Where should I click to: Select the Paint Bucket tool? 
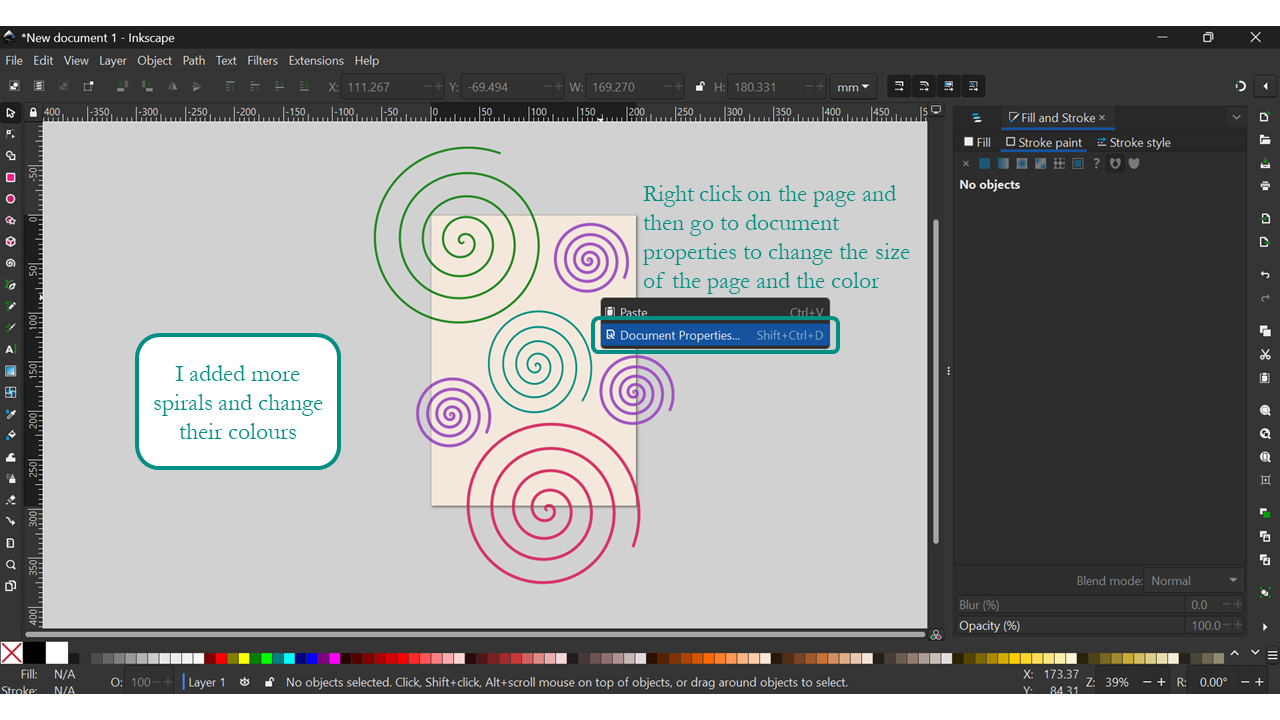tap(10, 435)
